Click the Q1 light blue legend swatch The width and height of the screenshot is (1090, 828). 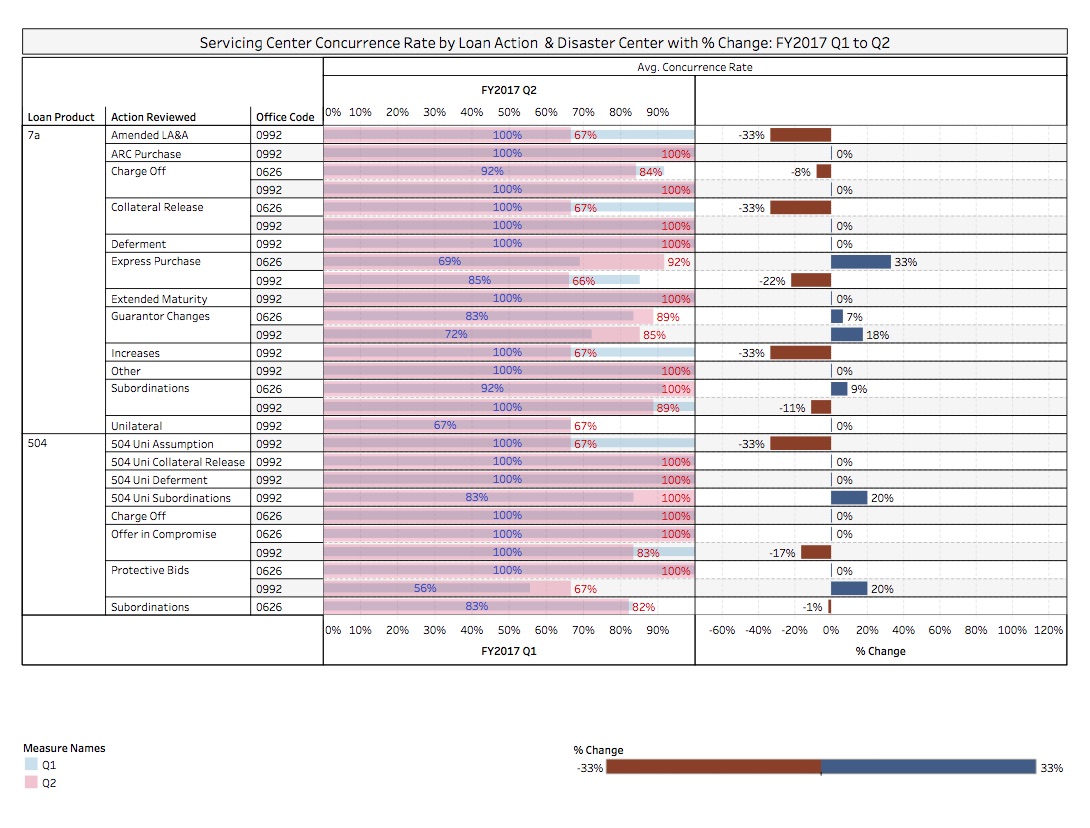tap(31, 765)
